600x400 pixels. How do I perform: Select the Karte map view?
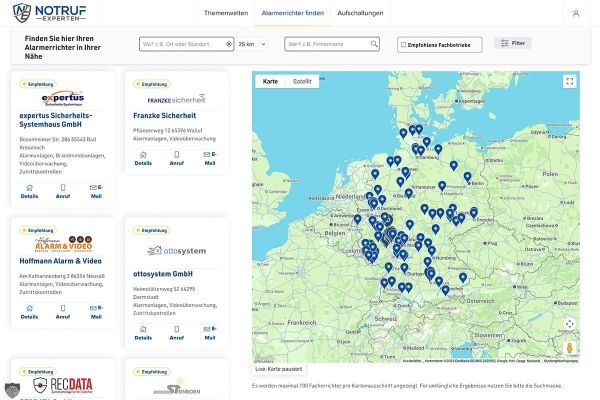pos(270,81)
